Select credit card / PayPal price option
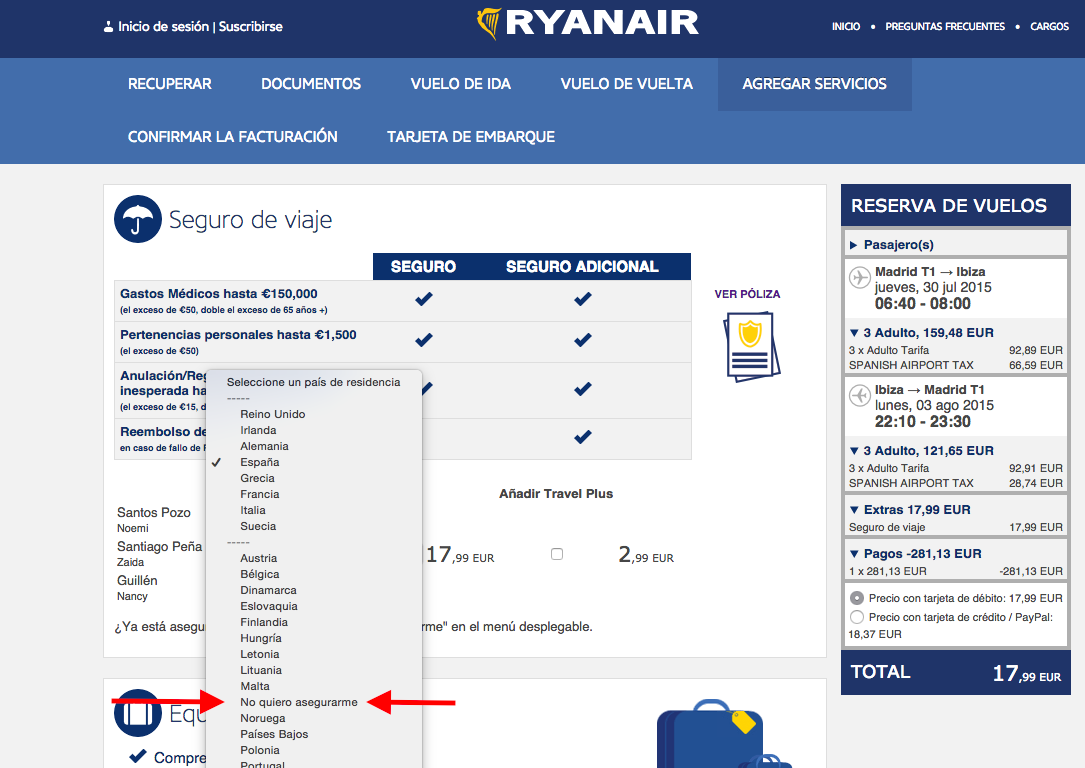The image size is (1085, 768). pyautogui.click(x=857, y=617)
